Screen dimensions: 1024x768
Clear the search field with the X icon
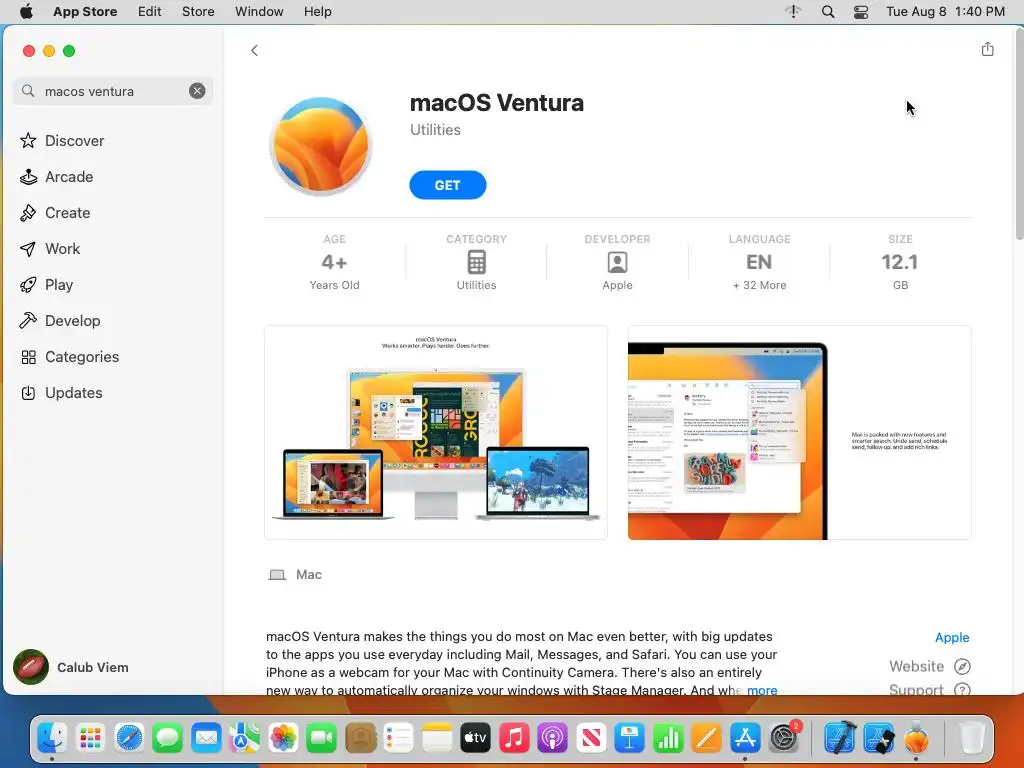click(197, 91)
